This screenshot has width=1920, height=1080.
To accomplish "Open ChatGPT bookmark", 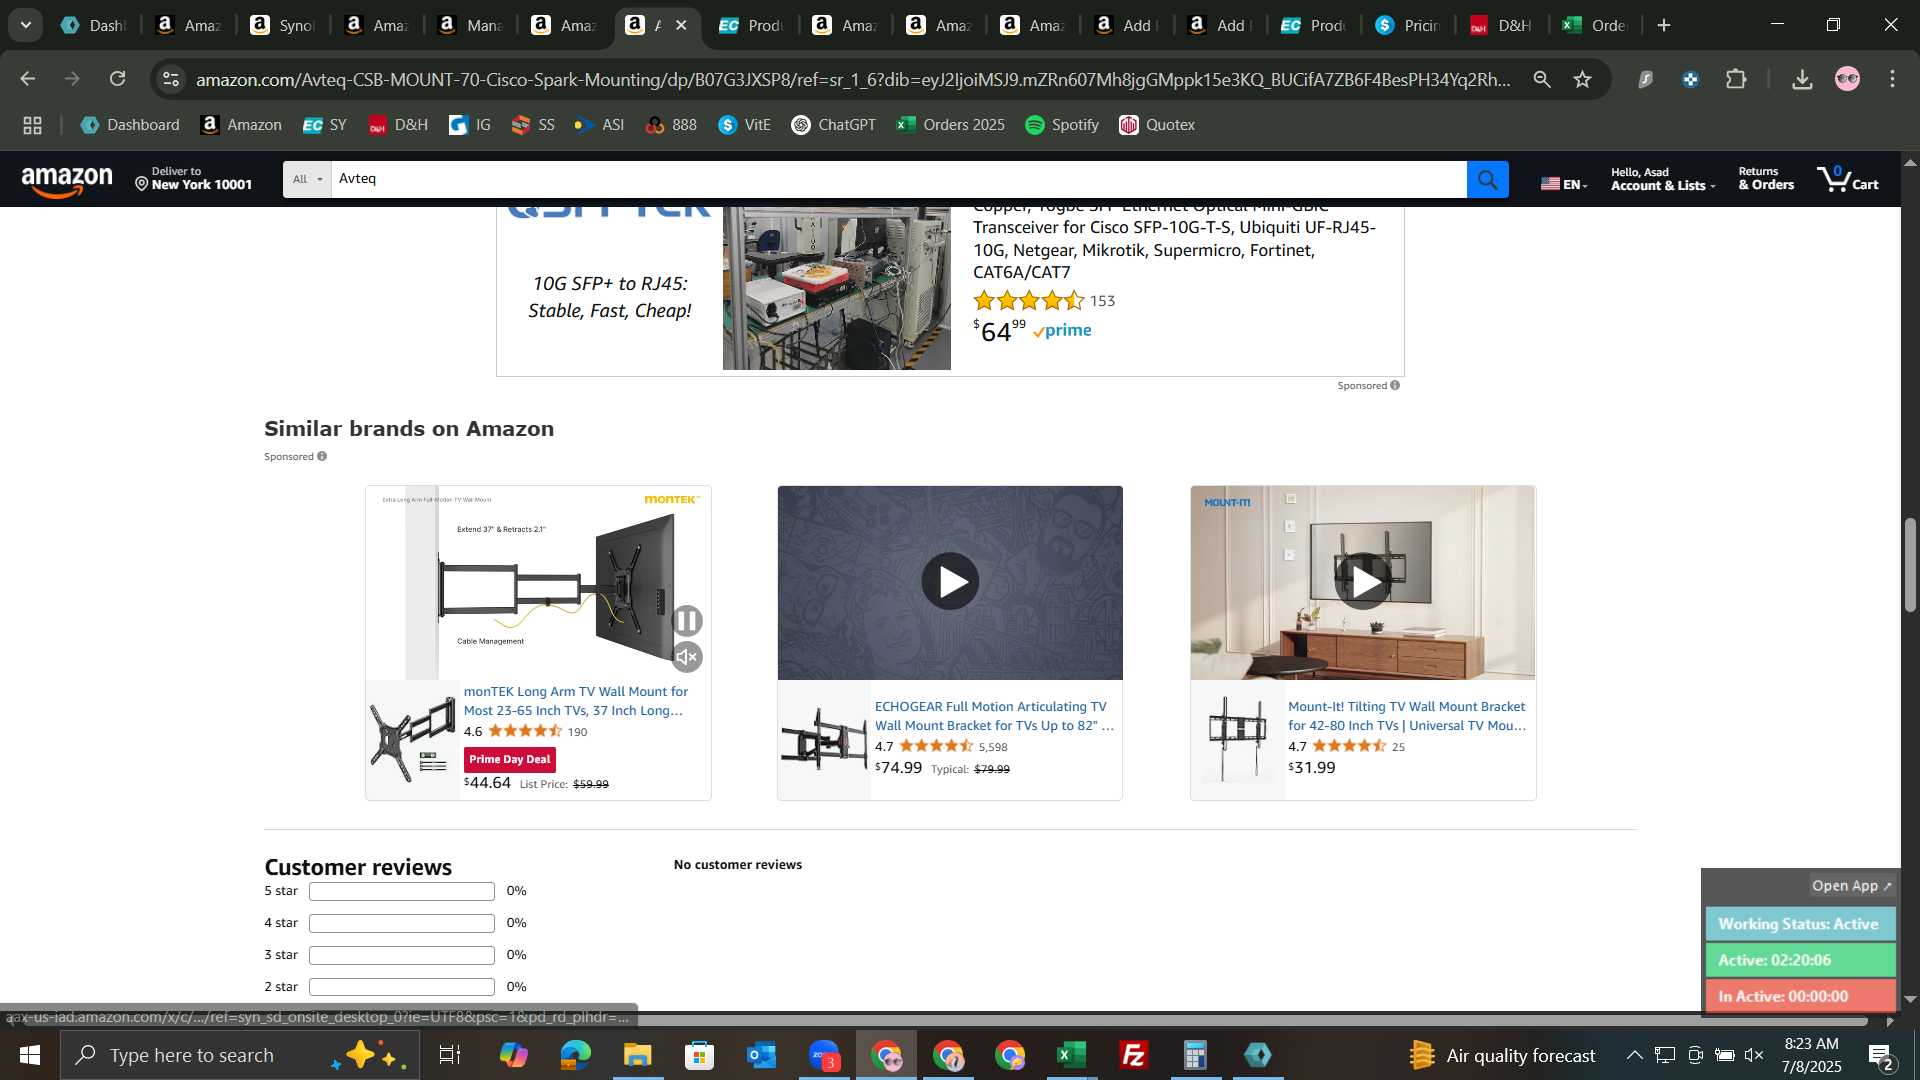I will click(x=833, y=125).
